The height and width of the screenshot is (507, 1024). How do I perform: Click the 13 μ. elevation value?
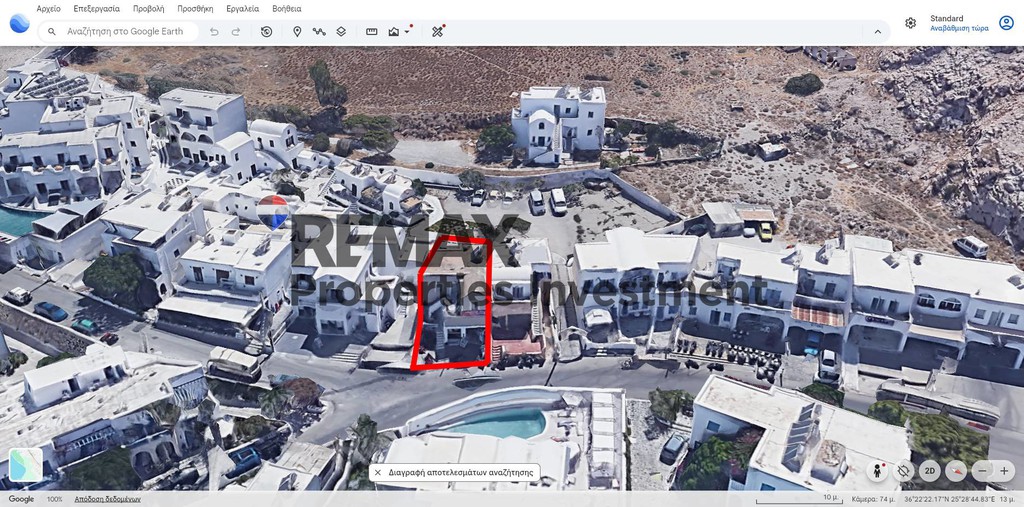point(1007,499)
